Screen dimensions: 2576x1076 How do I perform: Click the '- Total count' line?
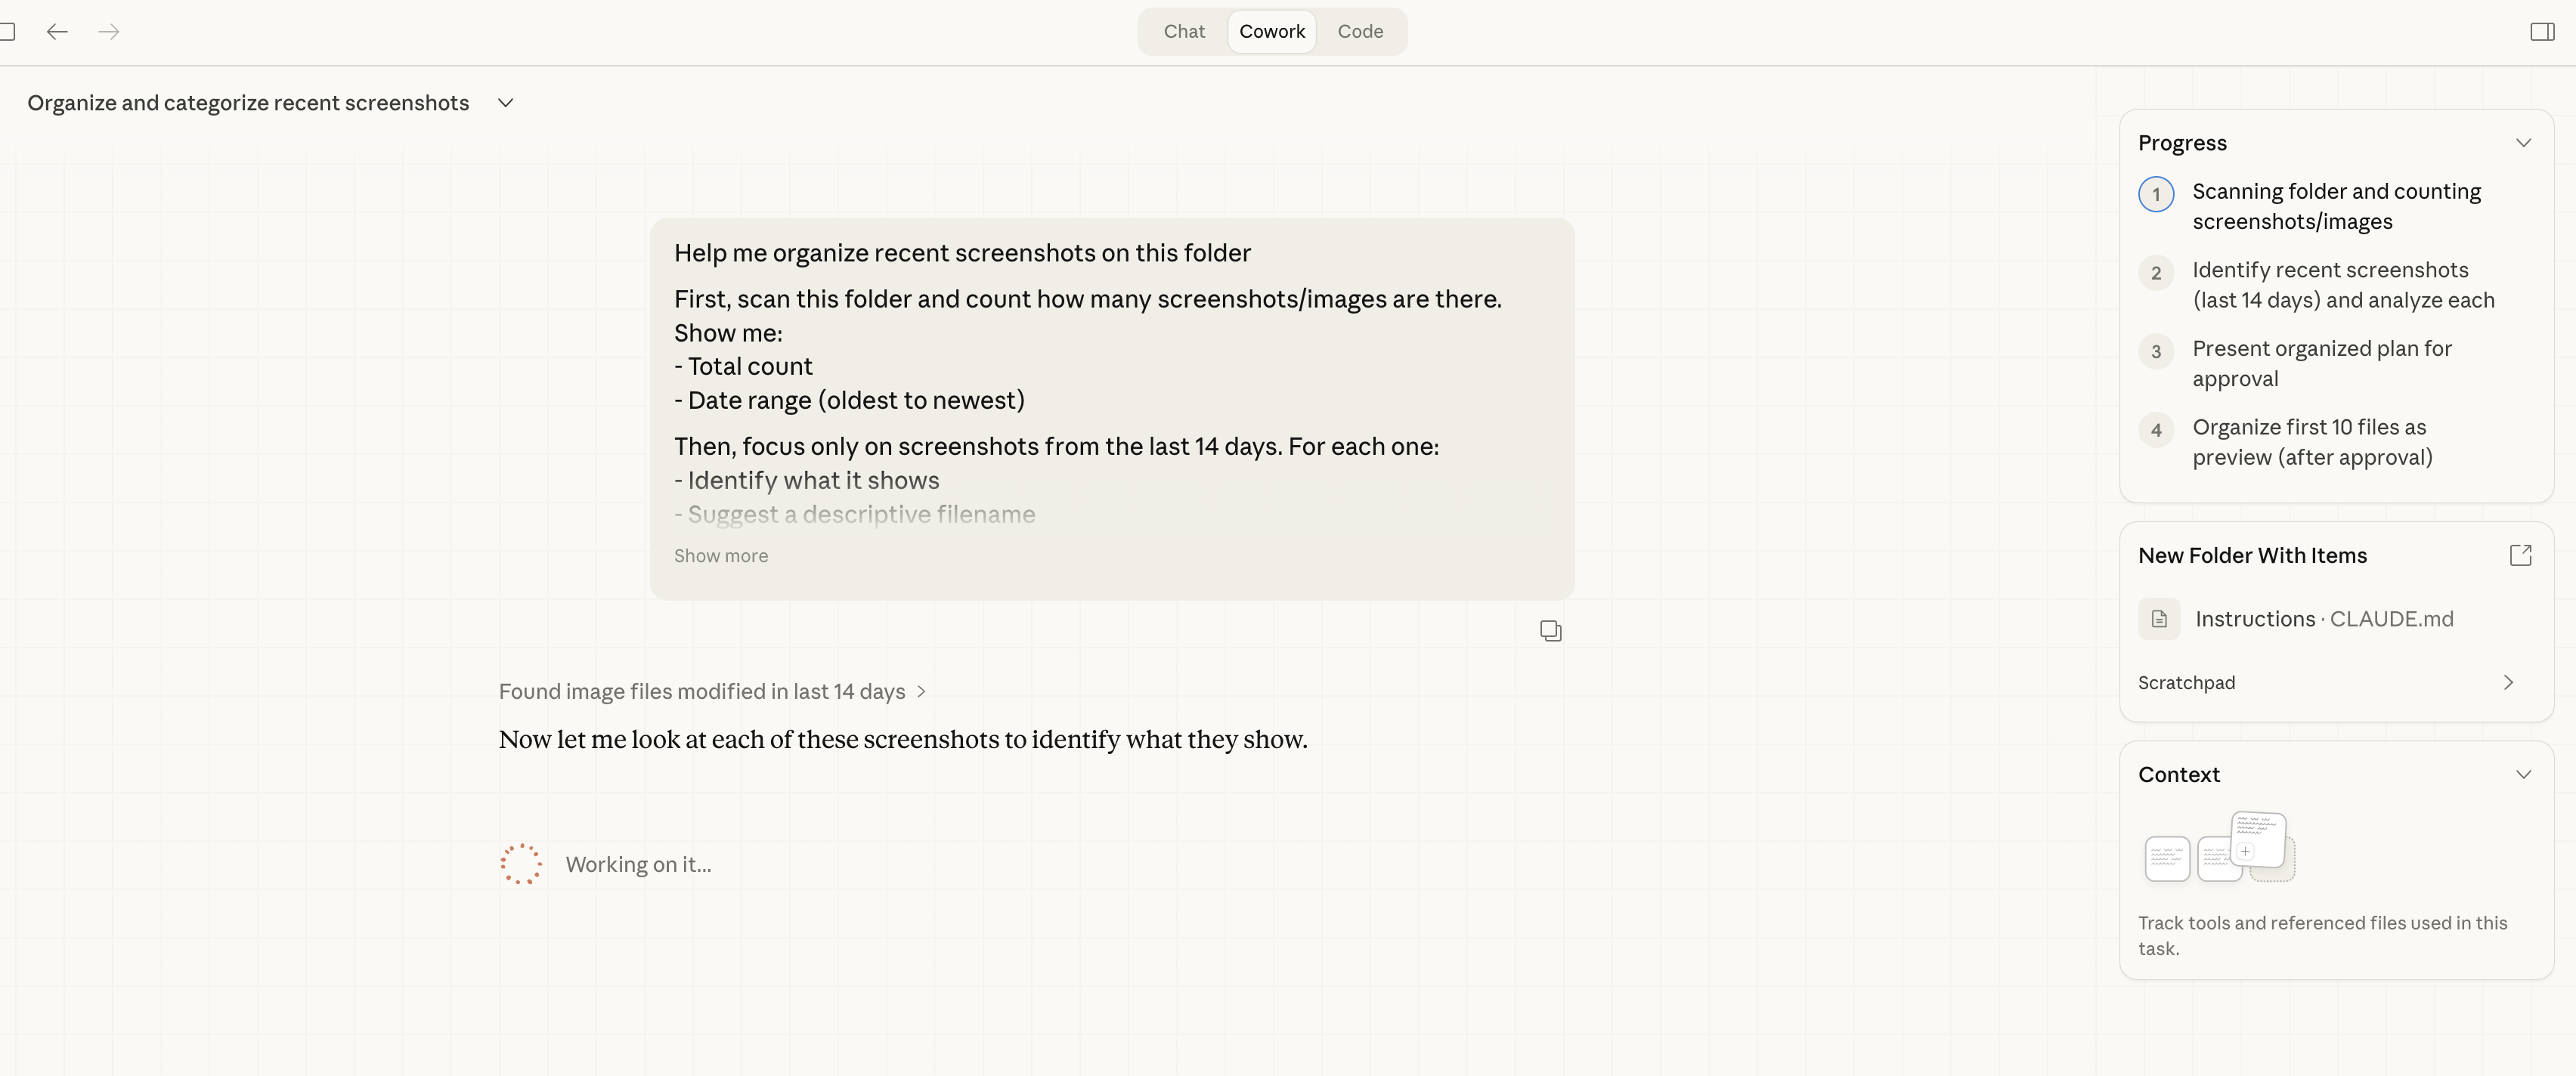pos(743,366)
